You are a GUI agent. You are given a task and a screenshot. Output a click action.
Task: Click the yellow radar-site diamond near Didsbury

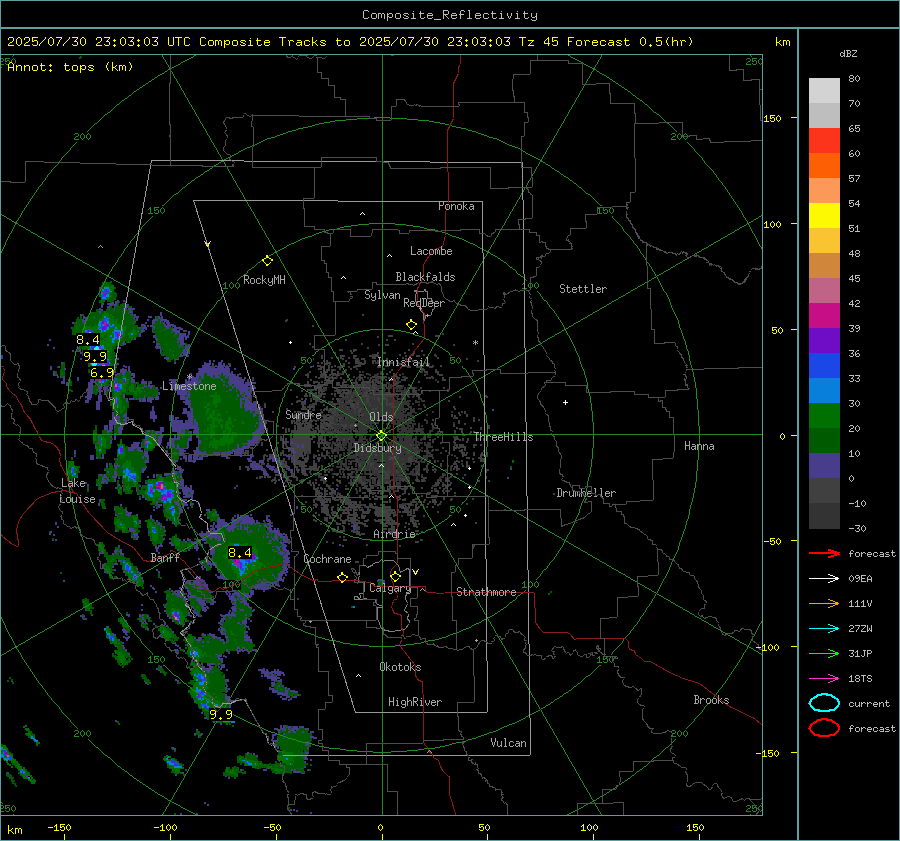pyautogui.click(x=381, y=435)
